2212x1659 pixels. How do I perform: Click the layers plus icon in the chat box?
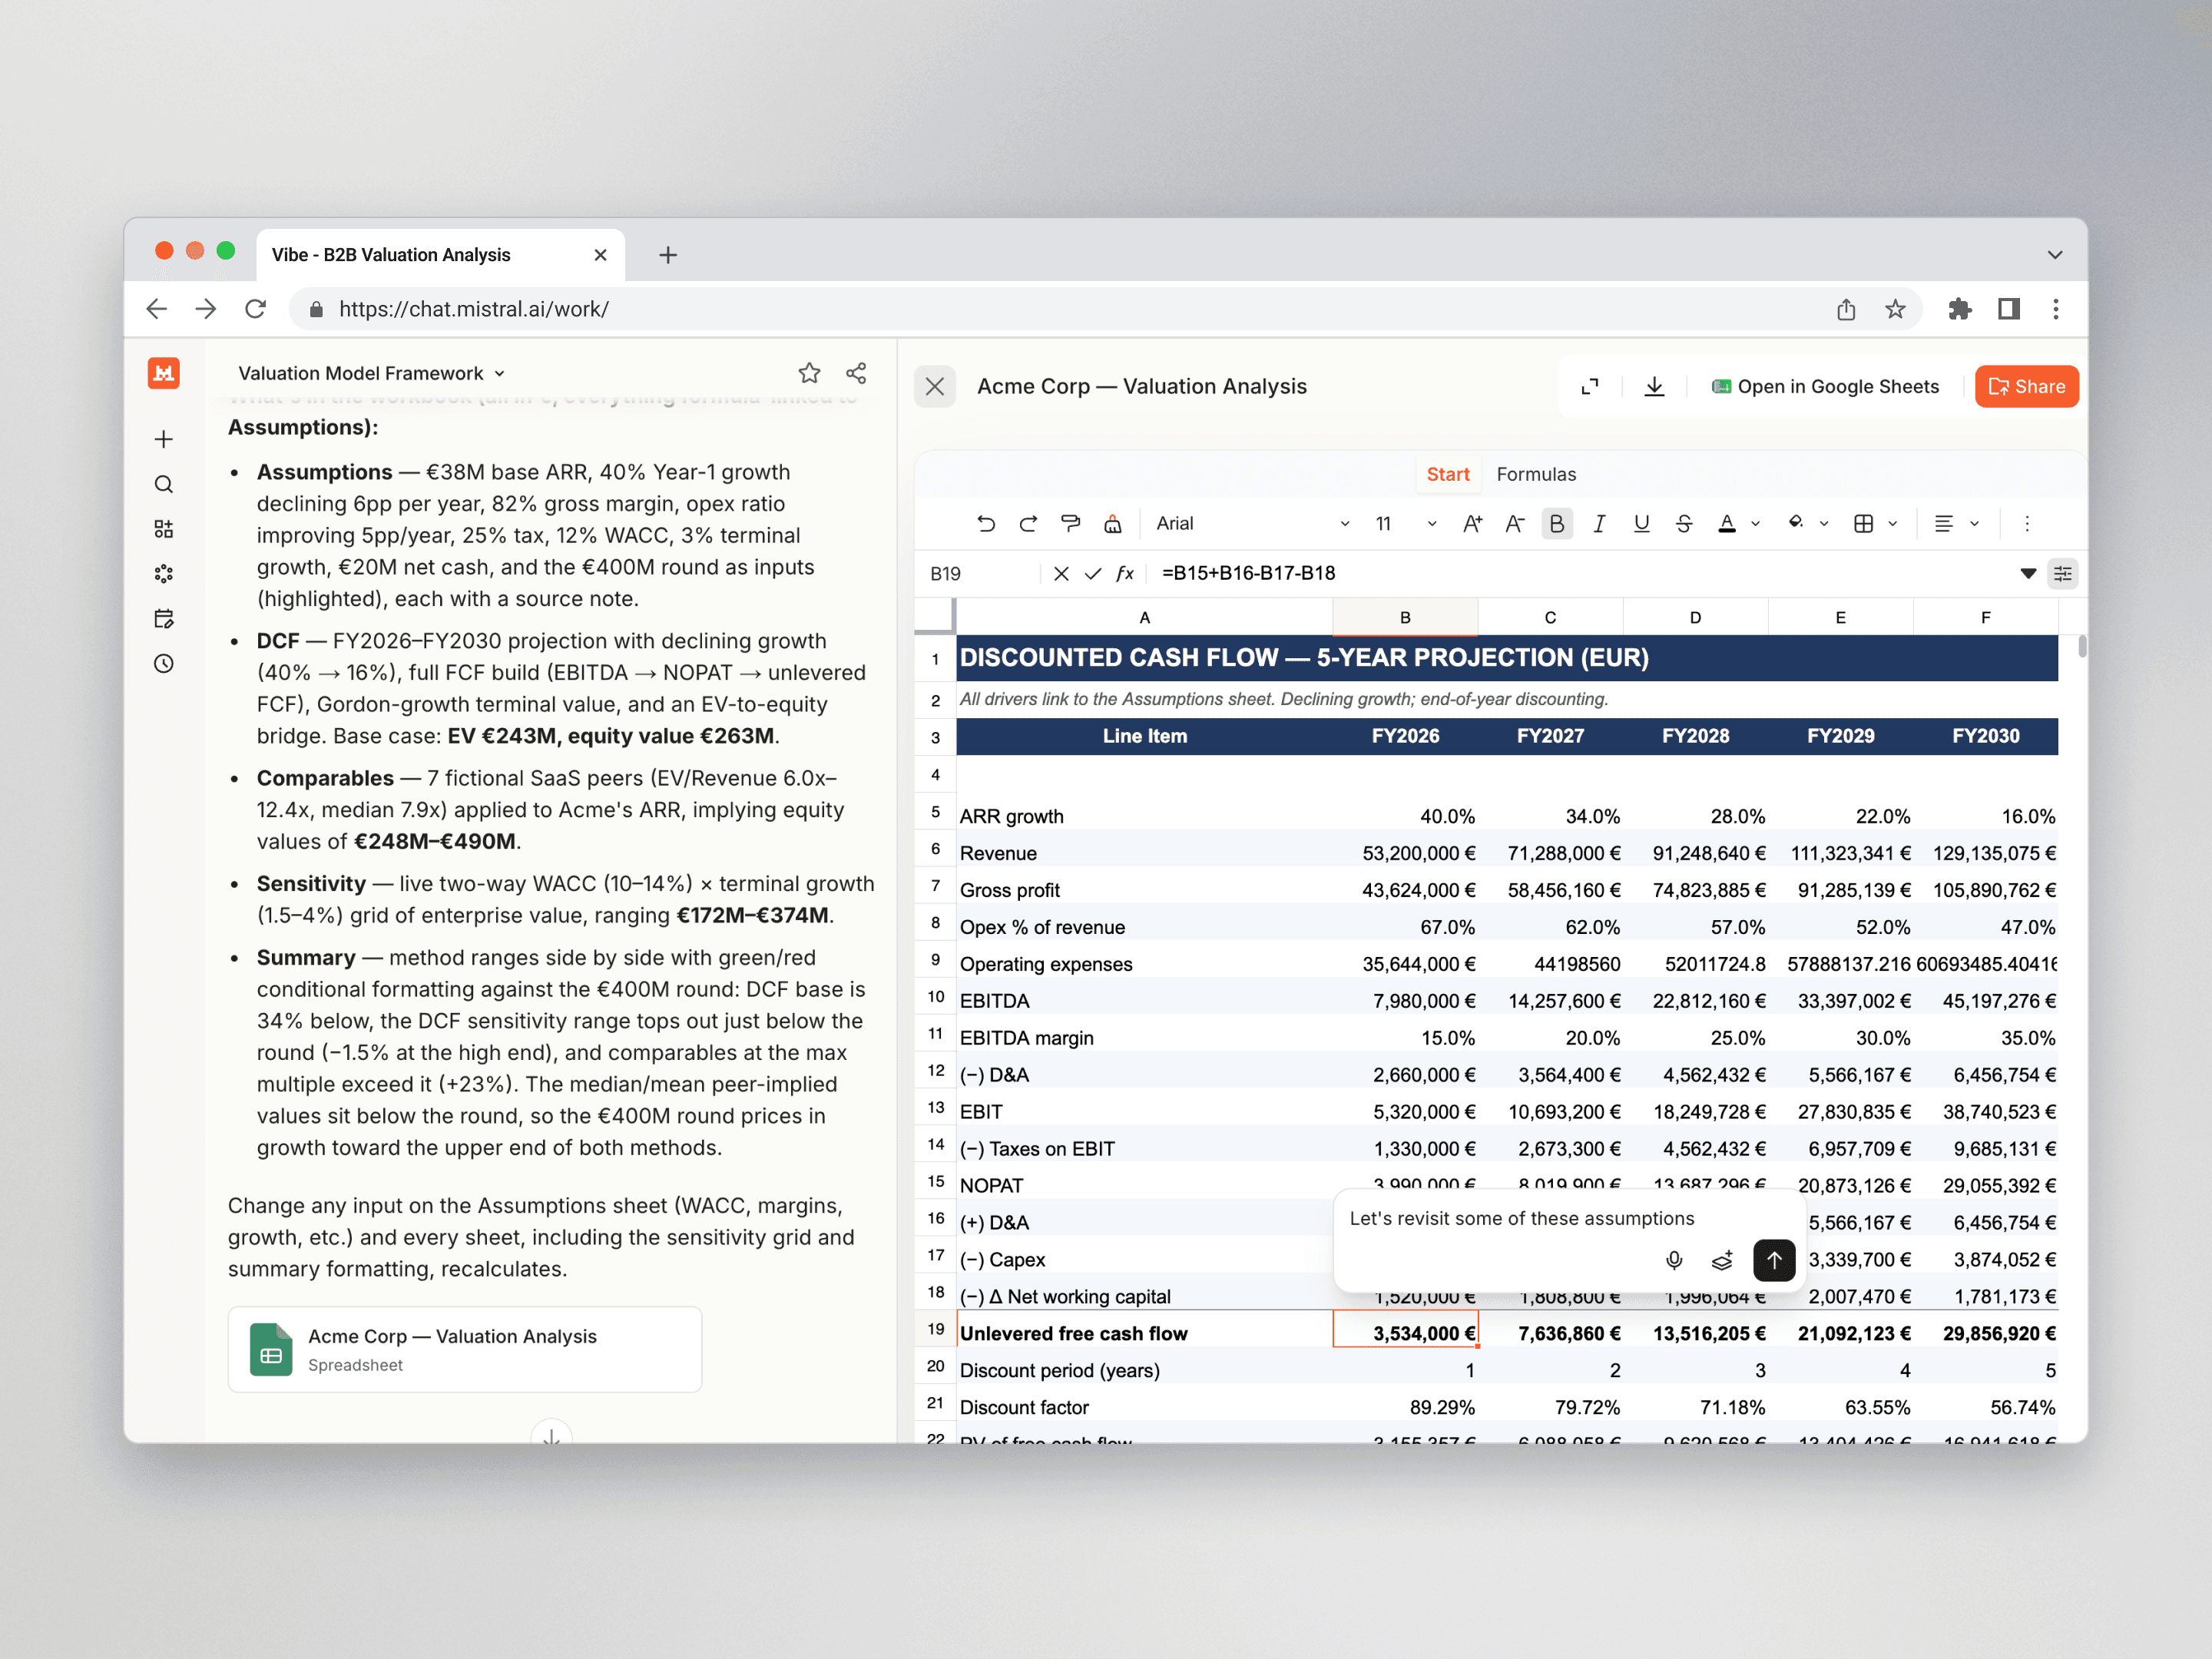tap(1722, 1260)
